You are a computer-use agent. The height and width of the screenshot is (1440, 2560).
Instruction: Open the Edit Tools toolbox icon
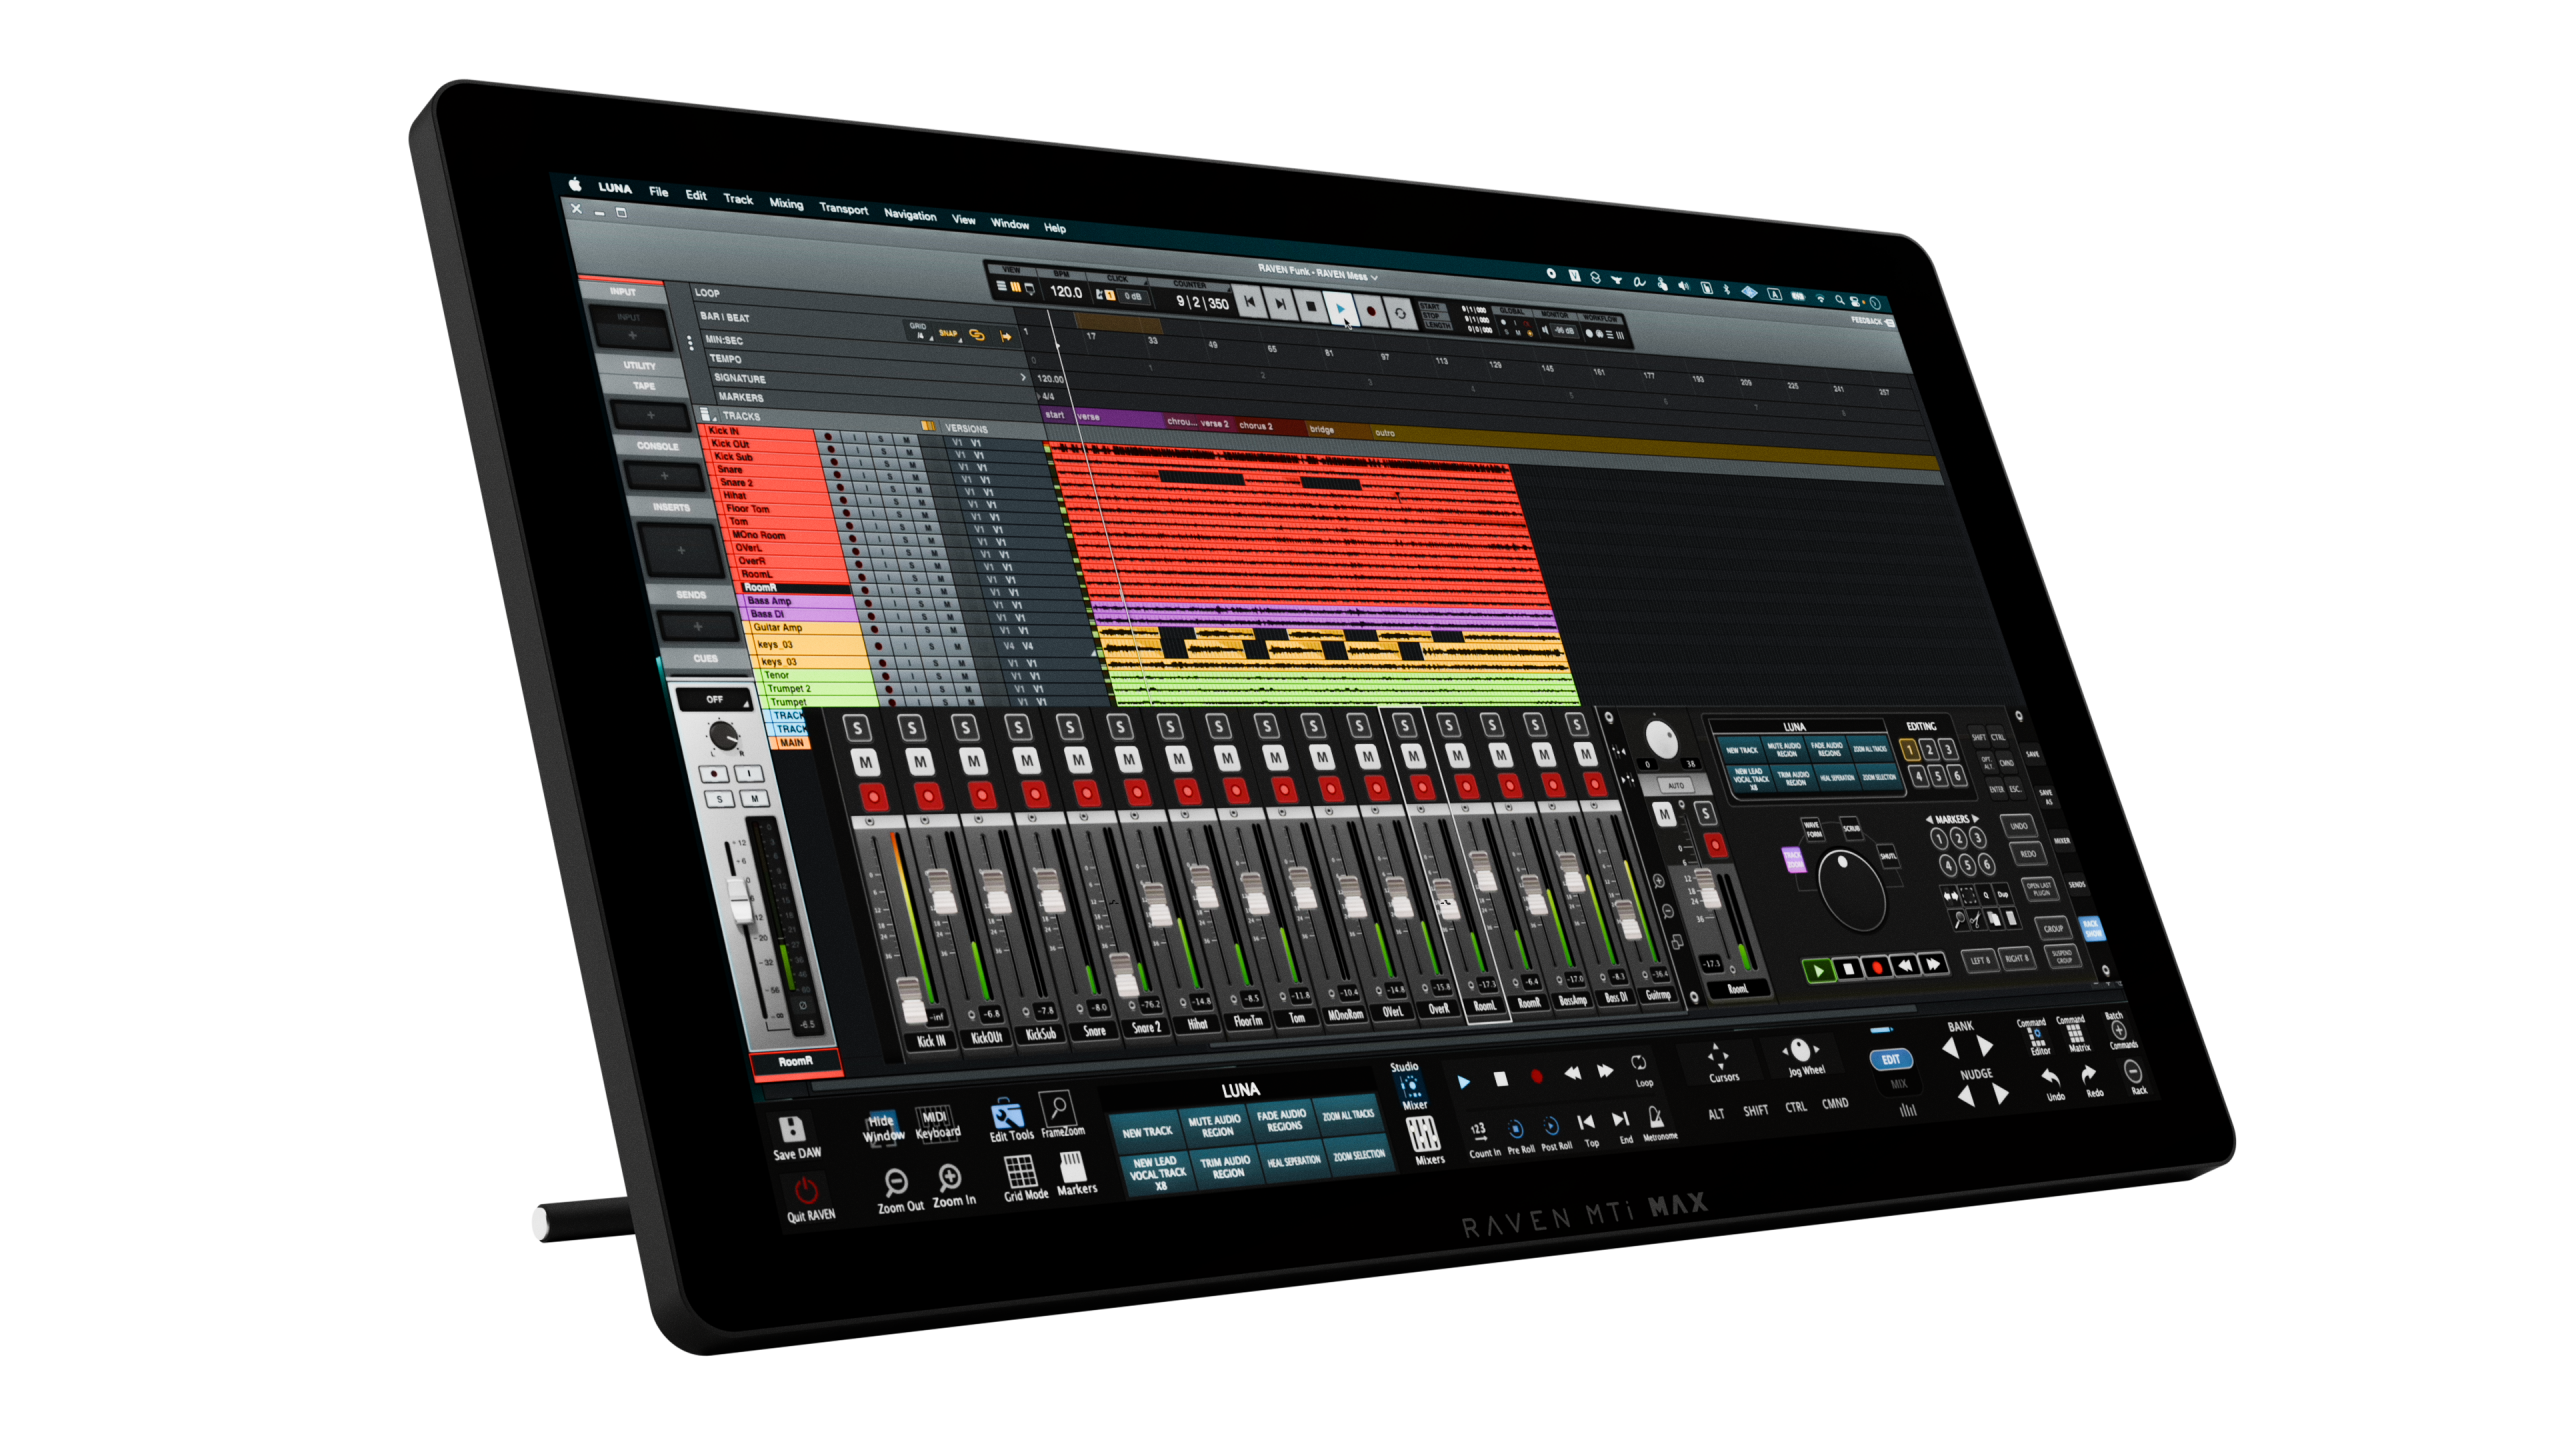click(x=1006, y=1114)
